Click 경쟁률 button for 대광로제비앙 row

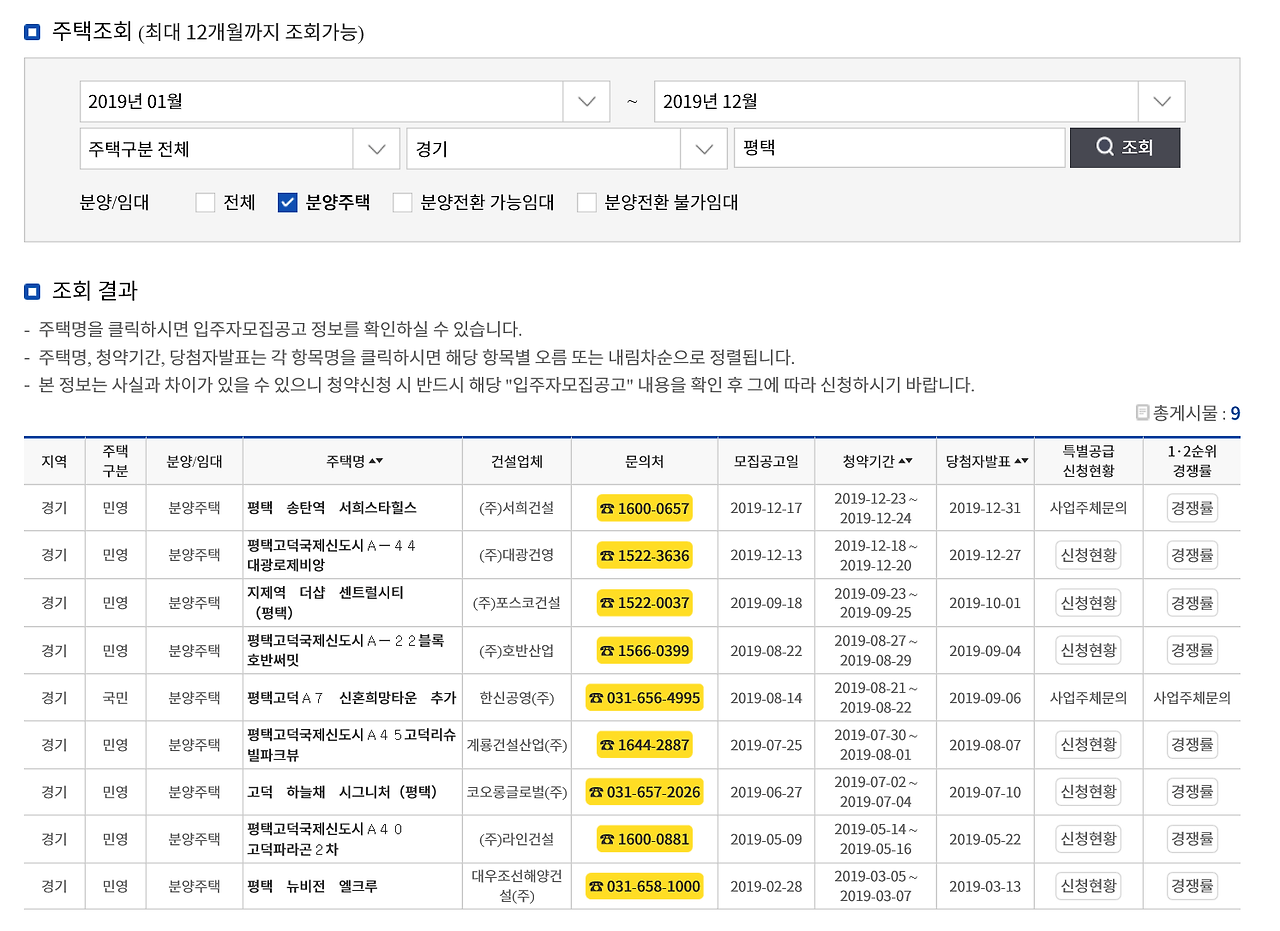pyautogui.click(x=1192, y=555)
